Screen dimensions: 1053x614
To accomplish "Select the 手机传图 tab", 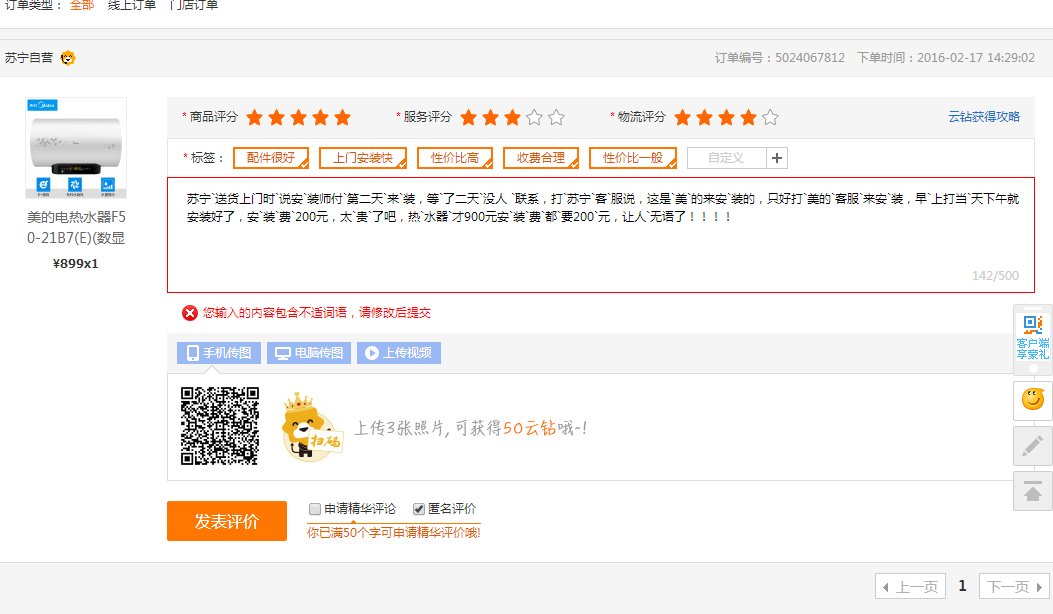I will [220, 353].
